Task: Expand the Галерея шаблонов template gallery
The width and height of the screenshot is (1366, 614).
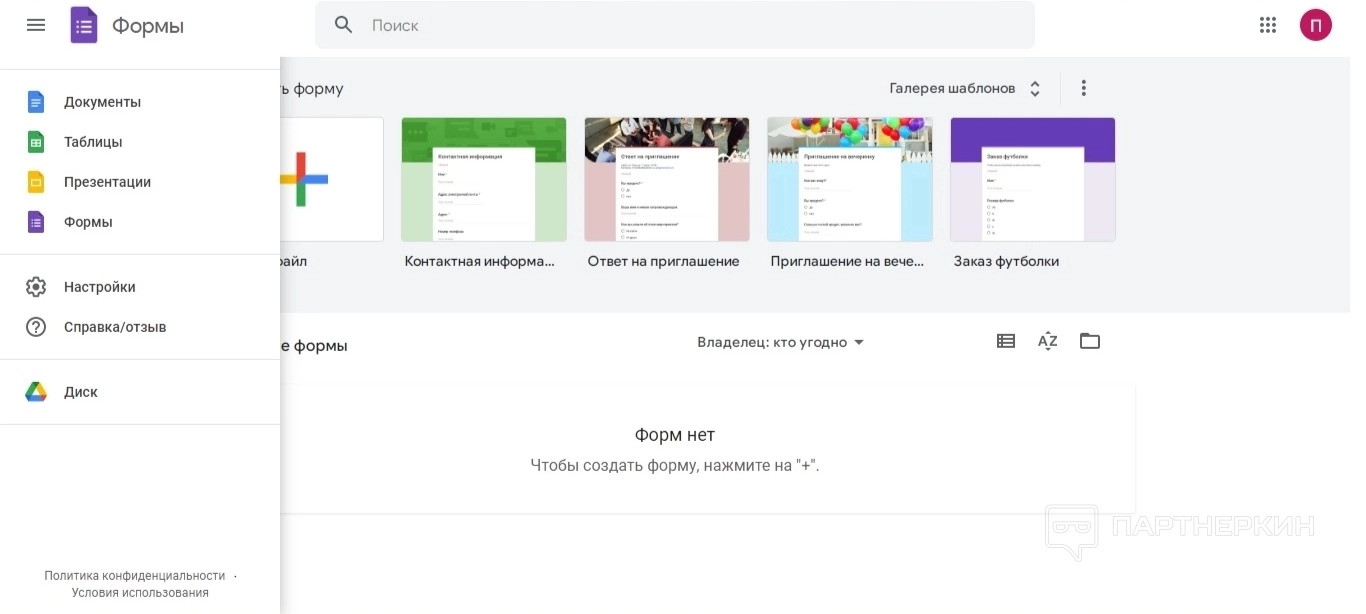Action: click(965, 88)
